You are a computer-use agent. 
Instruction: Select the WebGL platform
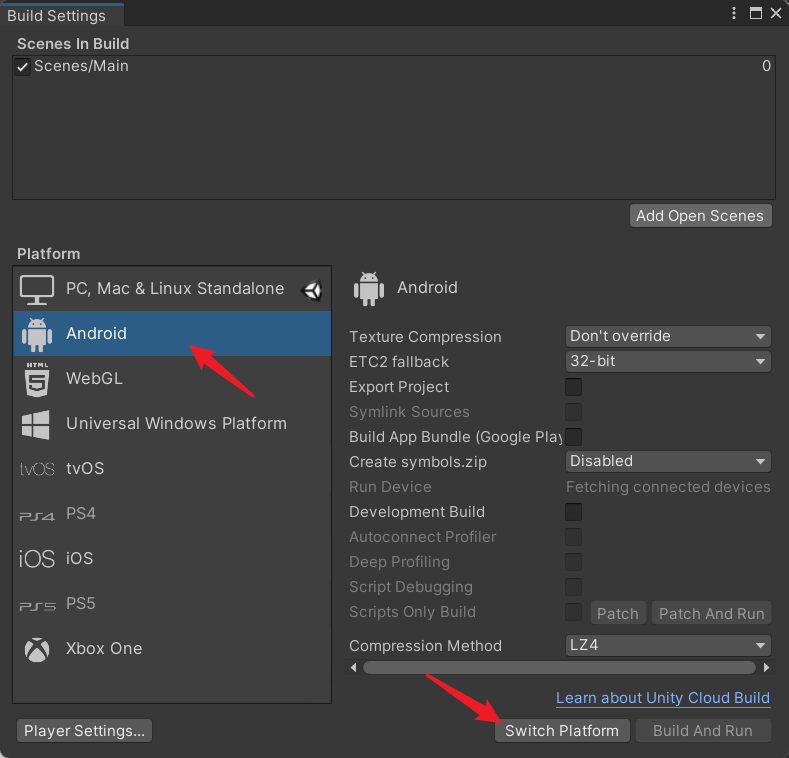point(172,378)
